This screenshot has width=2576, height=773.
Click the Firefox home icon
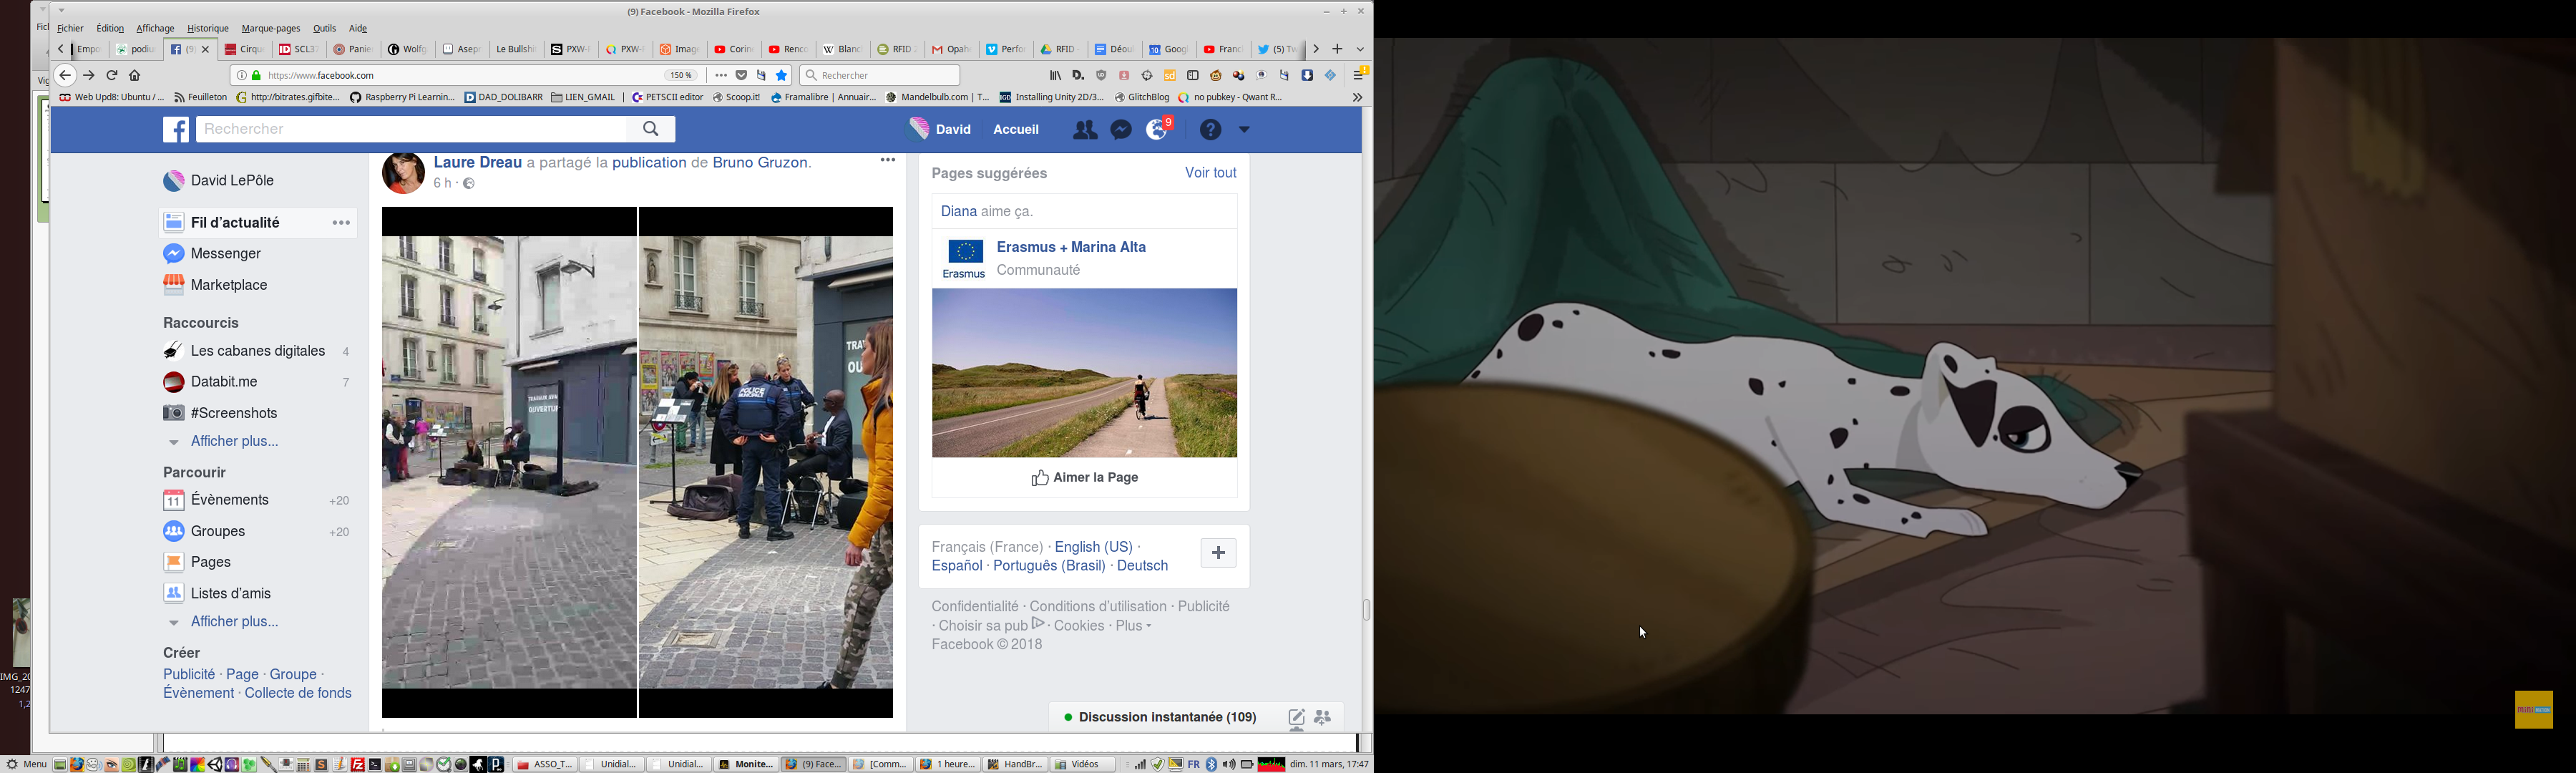point(135,76)
